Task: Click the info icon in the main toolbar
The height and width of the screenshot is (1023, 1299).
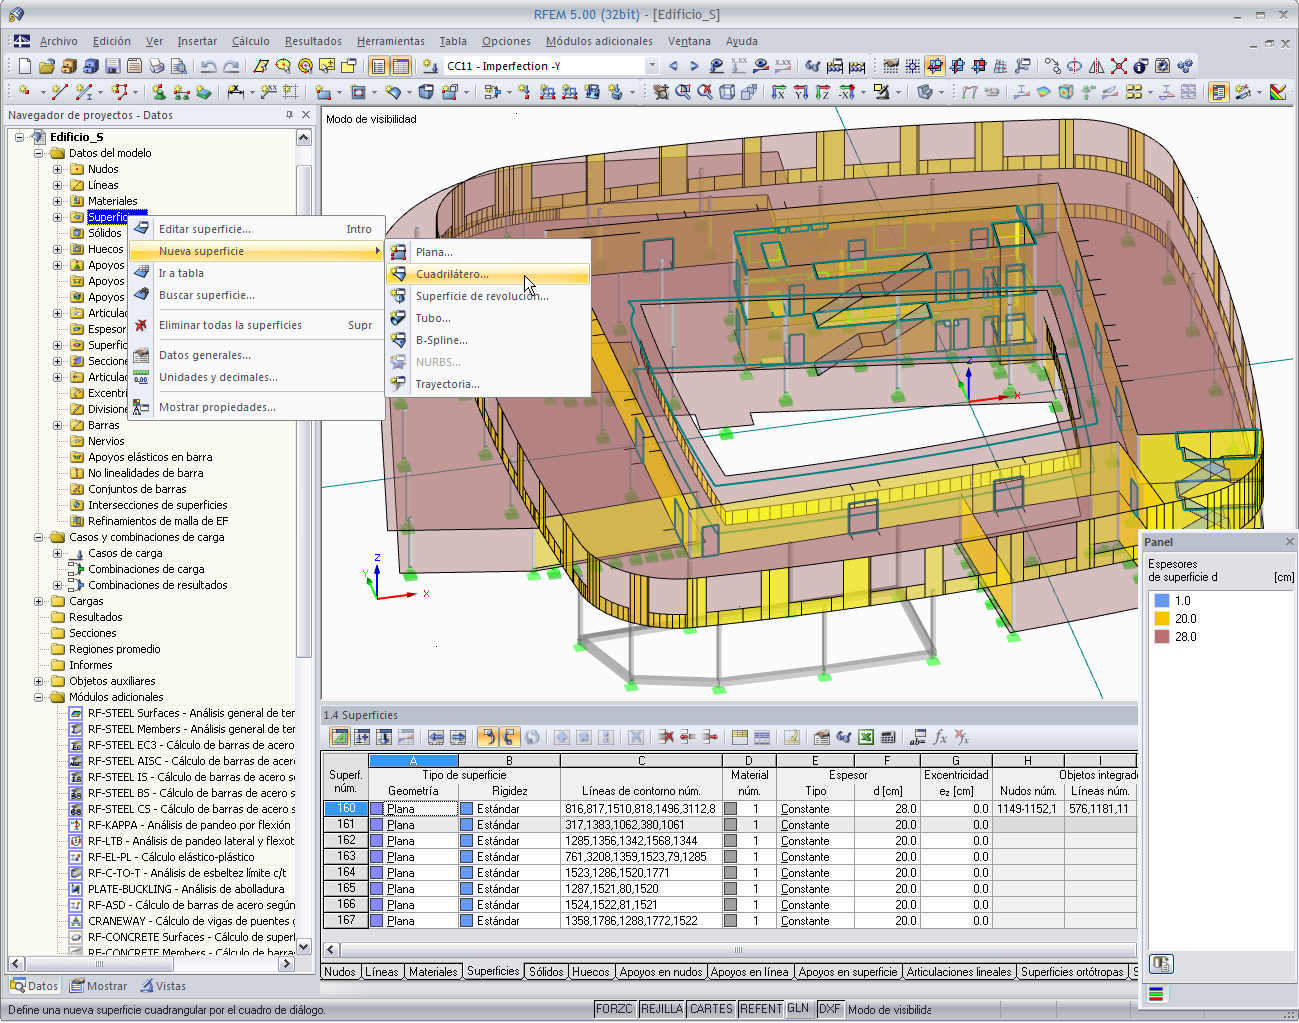Action: click(1141, 66)
